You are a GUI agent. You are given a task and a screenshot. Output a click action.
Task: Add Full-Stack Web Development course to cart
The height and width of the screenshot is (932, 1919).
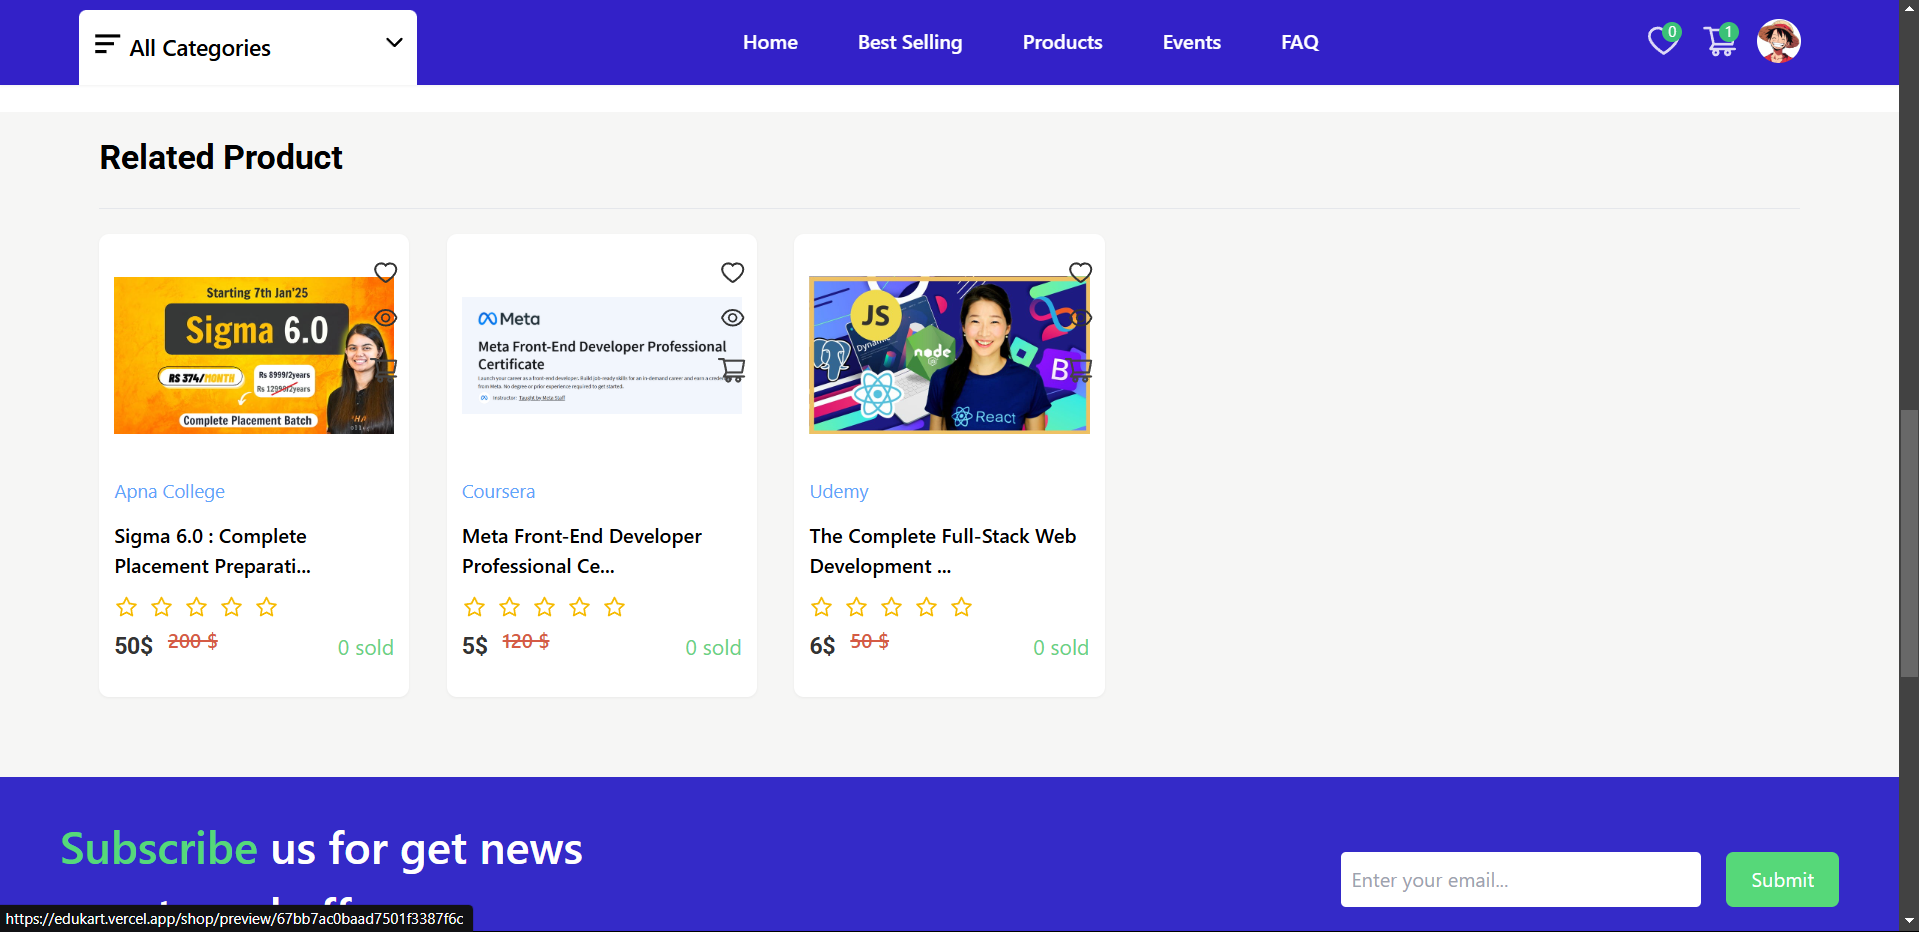pyautogui.click(x=1080, y=370)
